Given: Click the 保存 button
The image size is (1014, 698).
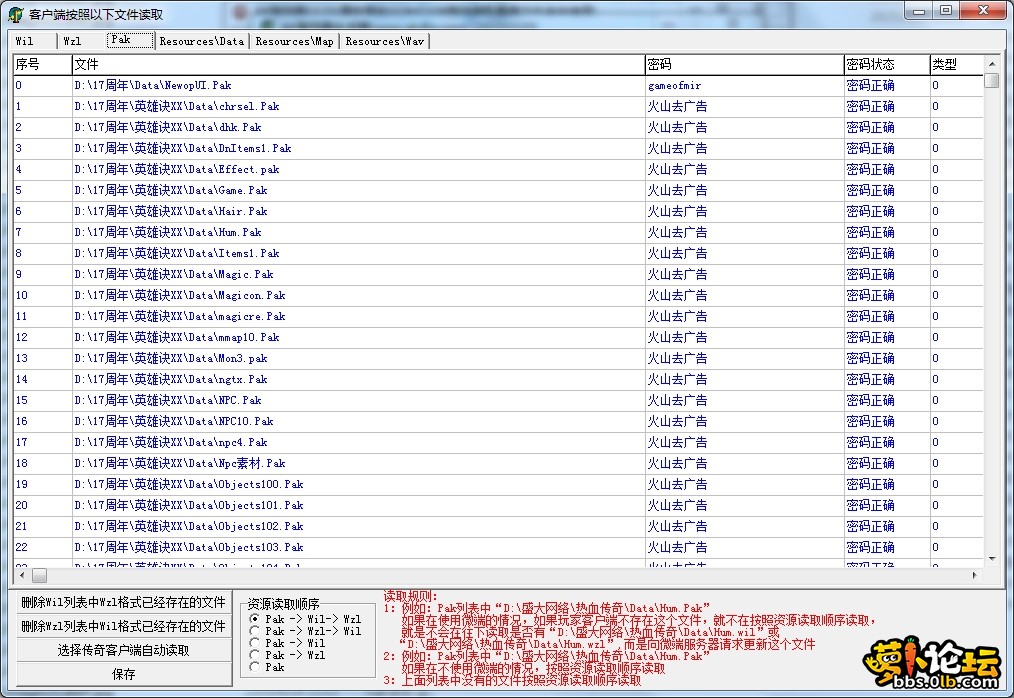Looking at the screenshot, I should [x=124, y=674].
